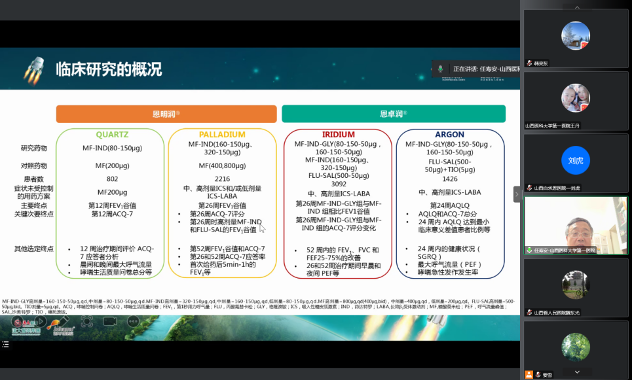Show more participants with the down chevron
This screenshot has width=632, height=380.
pyautogui.click(x=577, y=372)
